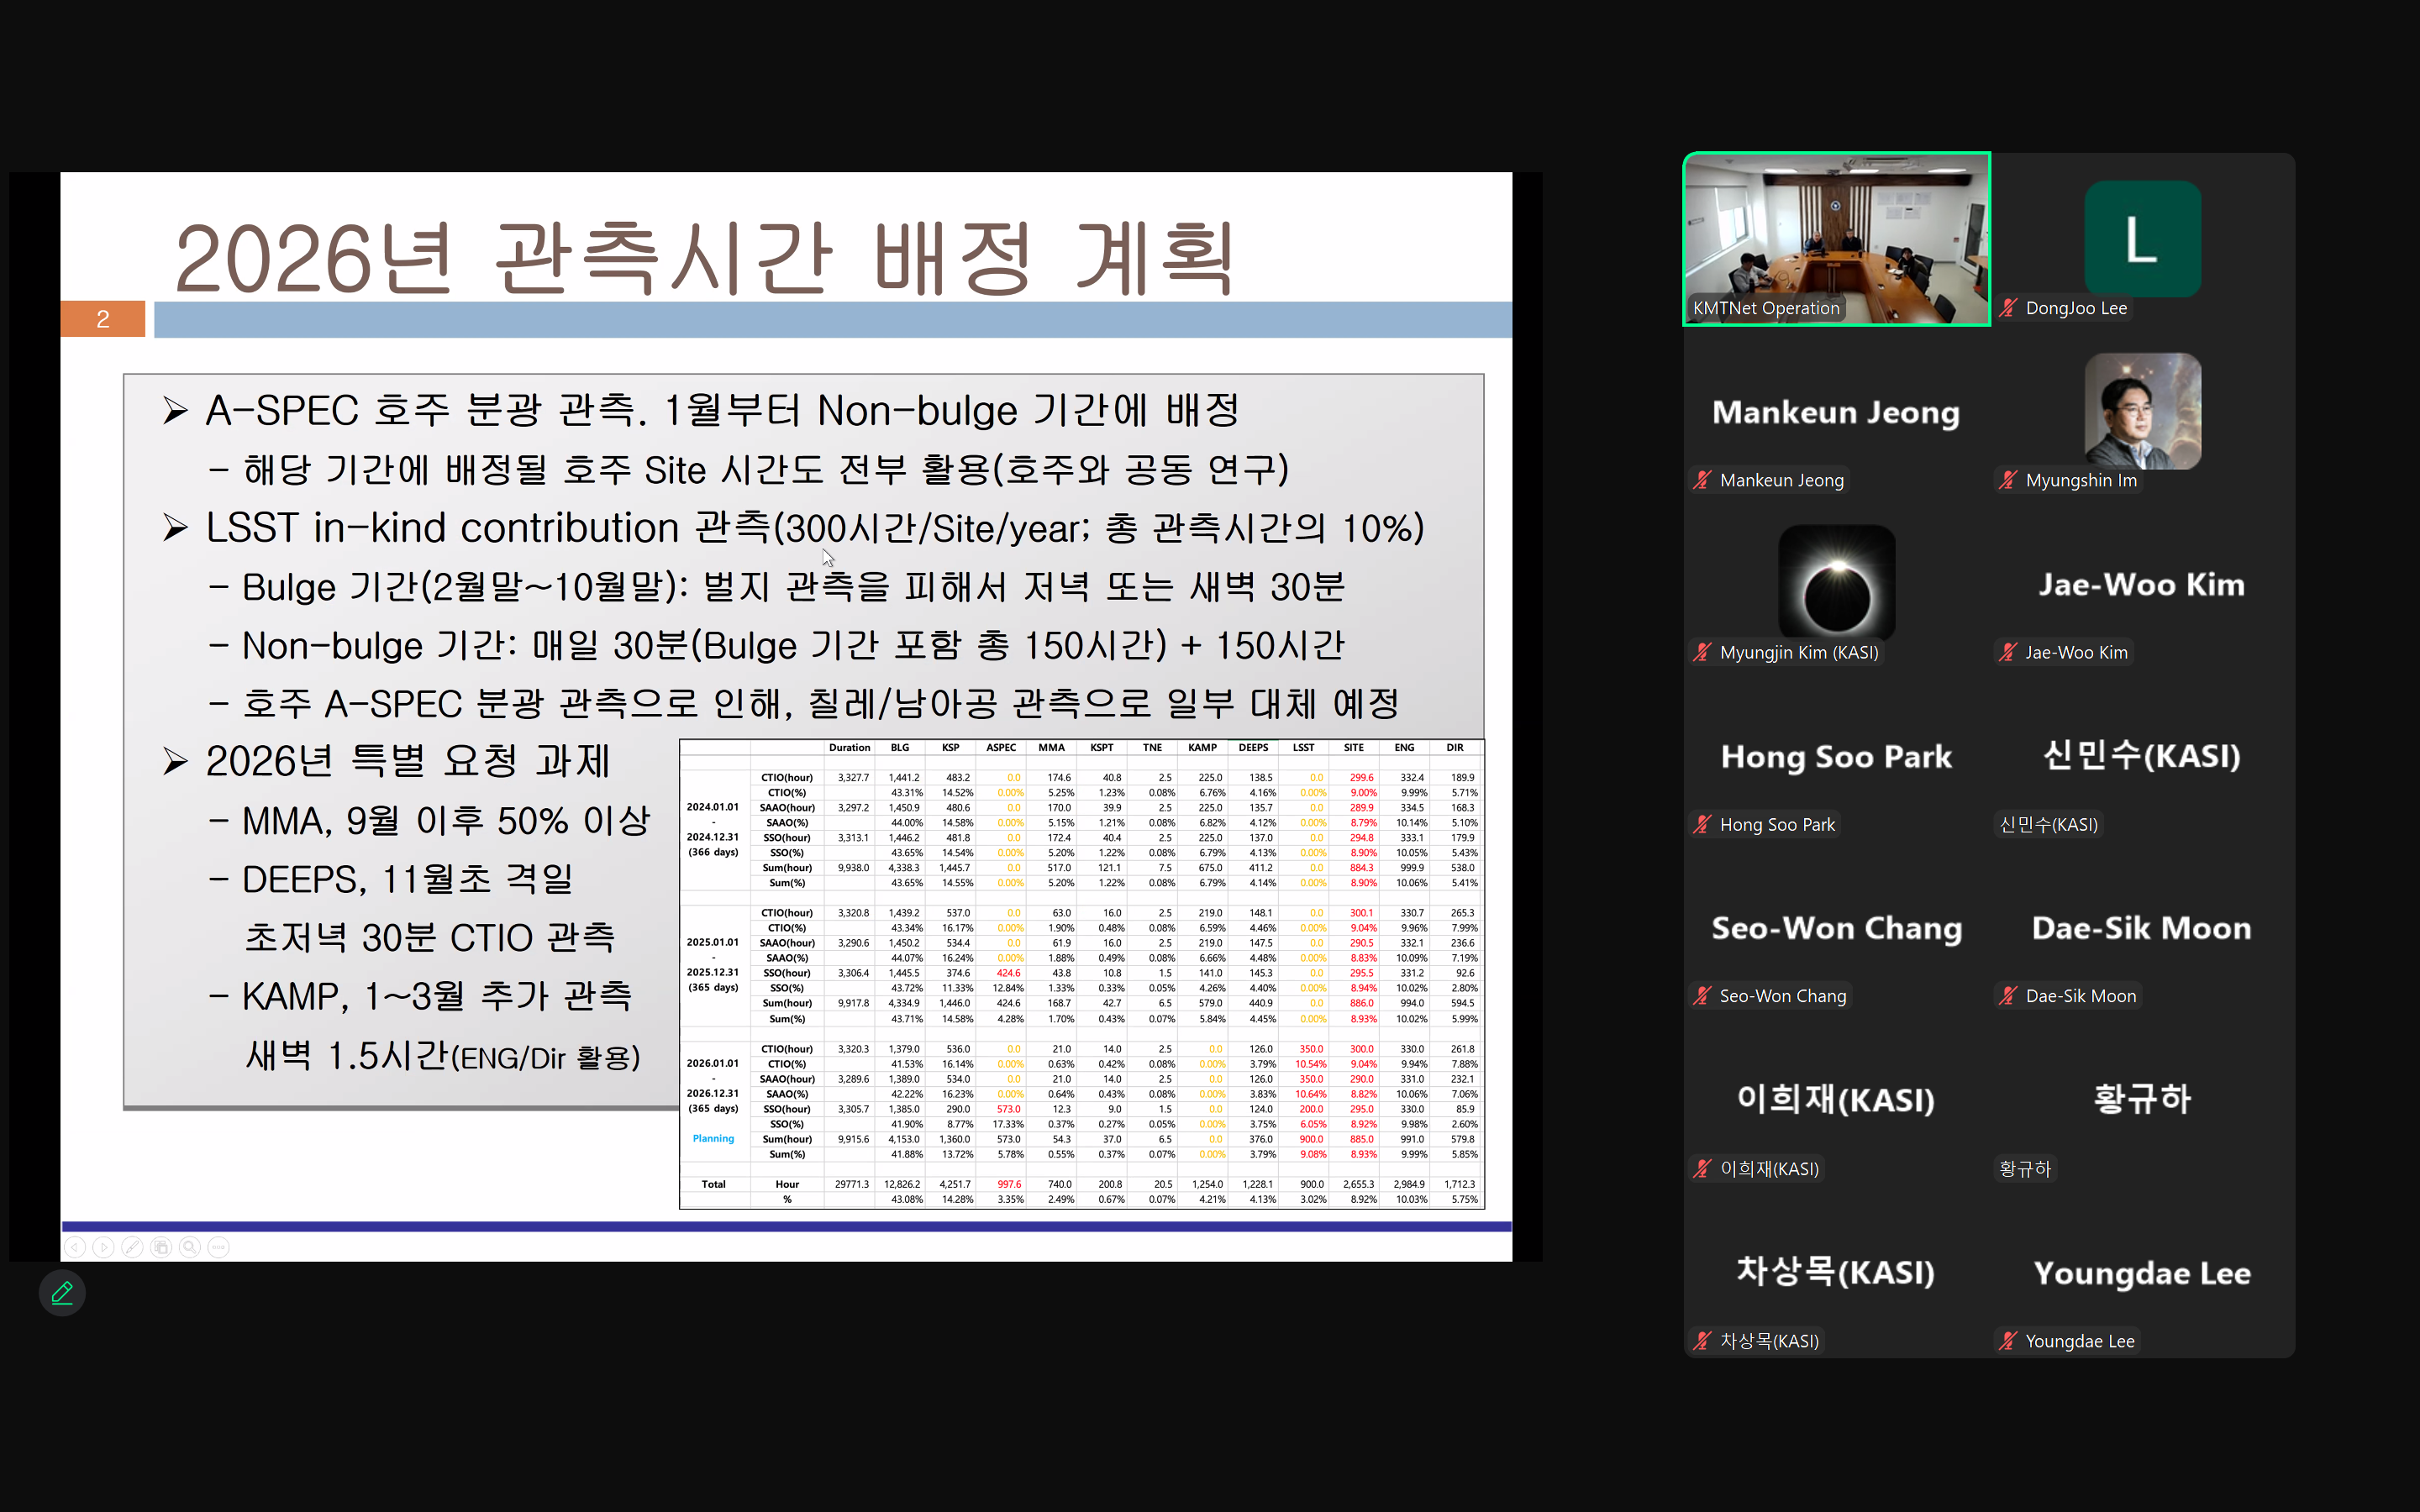
Task: Click DongJoo Lee's green L avatar
Action: pyautogui.click(x=2142, y=238)
